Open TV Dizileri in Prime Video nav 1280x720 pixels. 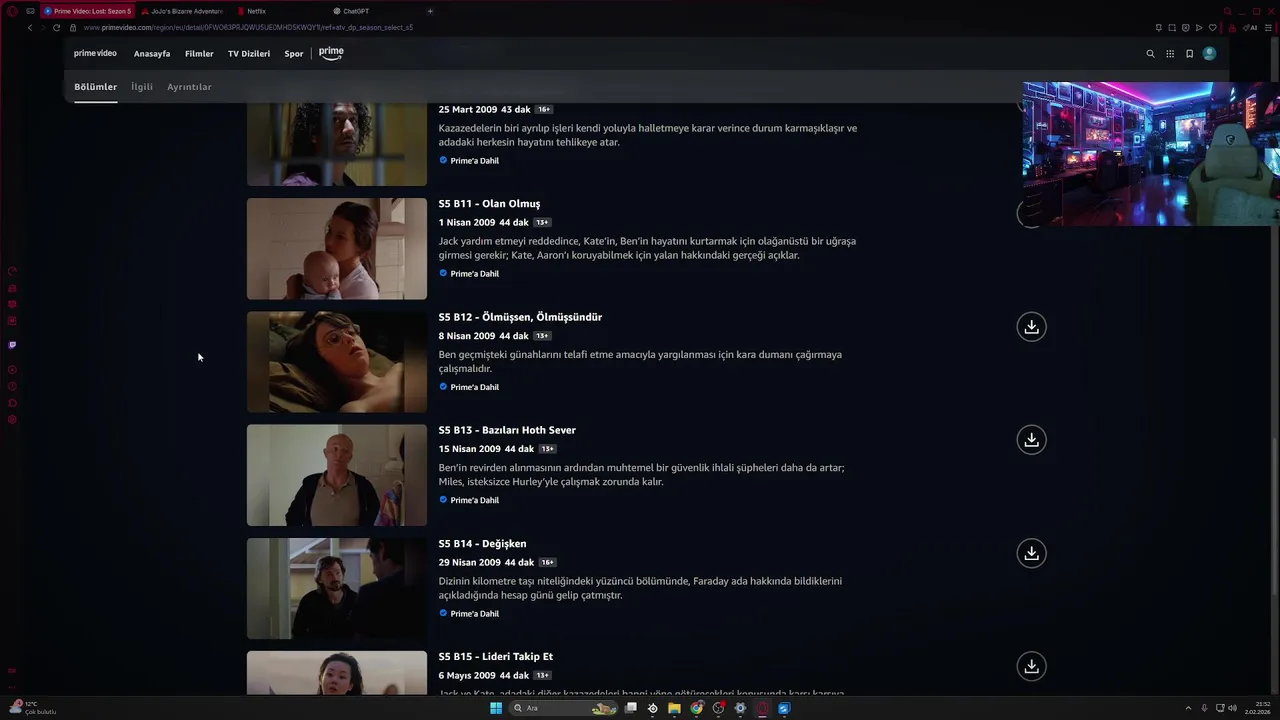coord(249,54)
